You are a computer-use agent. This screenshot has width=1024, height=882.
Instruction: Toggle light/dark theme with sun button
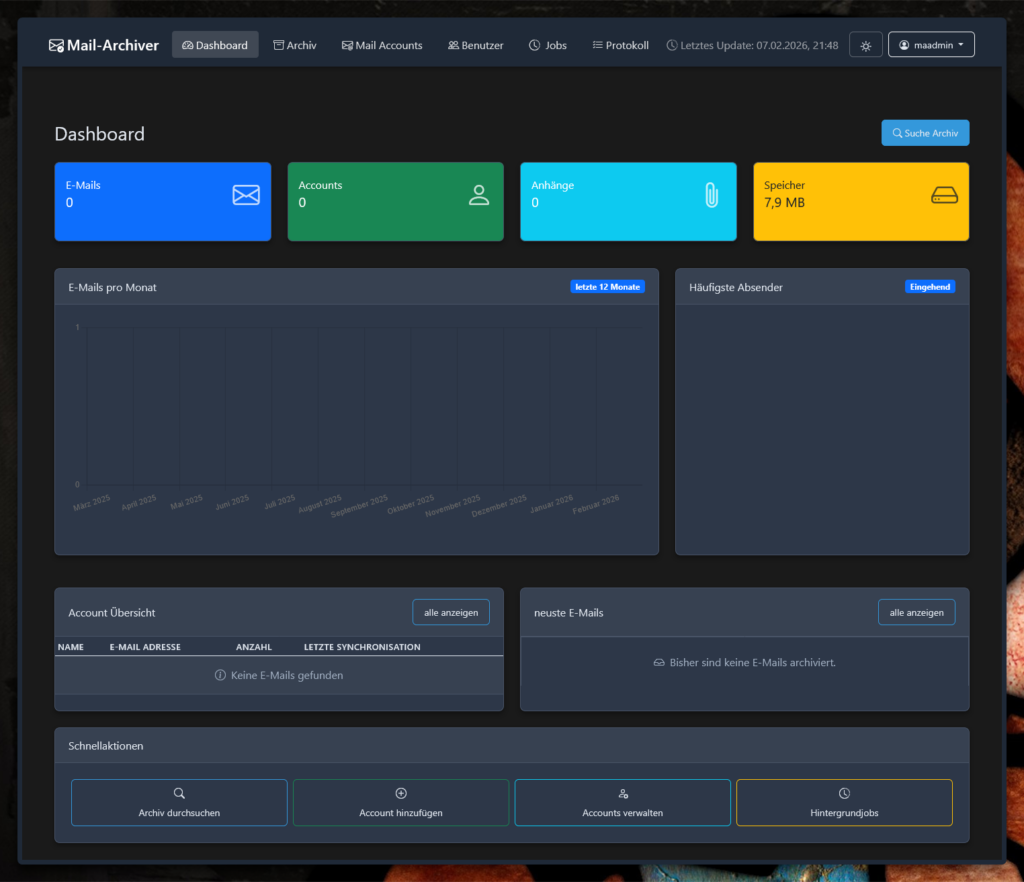click(x=866, y=45)
